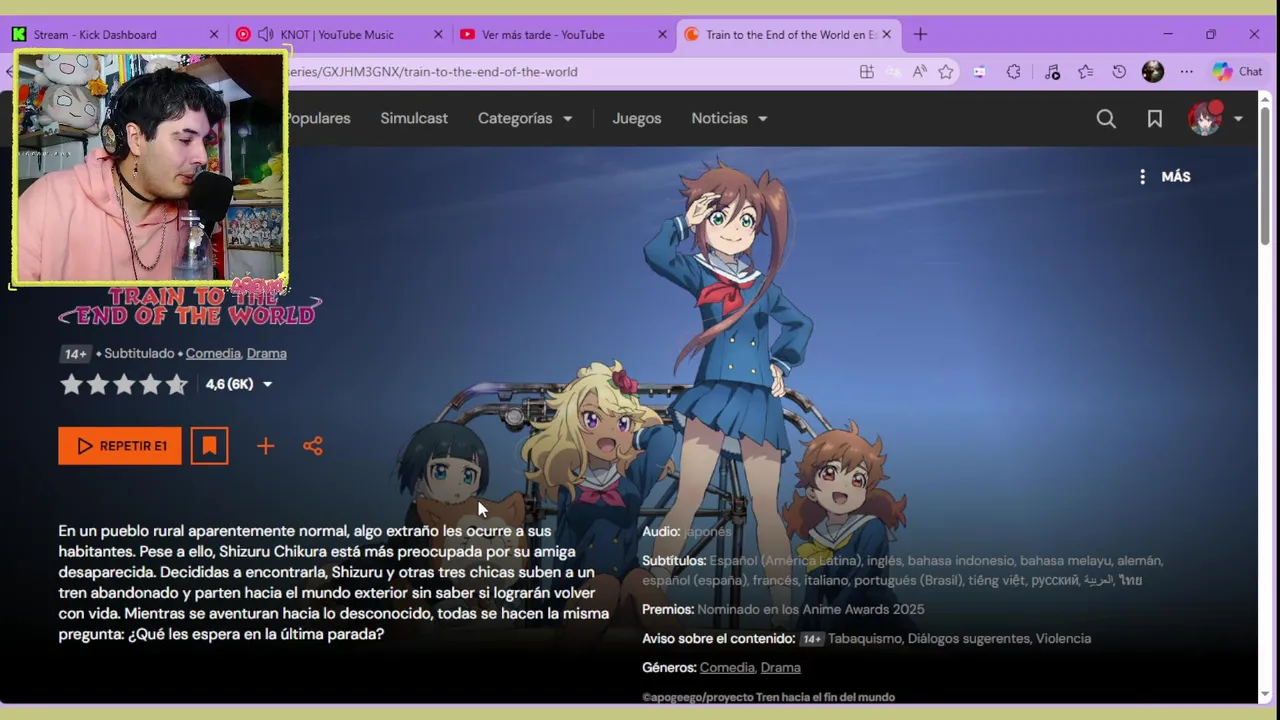Open the Edge profile picture
Image resolution: width=1280 pixels, height=720 pixels.
click(x=1153, y=72)
